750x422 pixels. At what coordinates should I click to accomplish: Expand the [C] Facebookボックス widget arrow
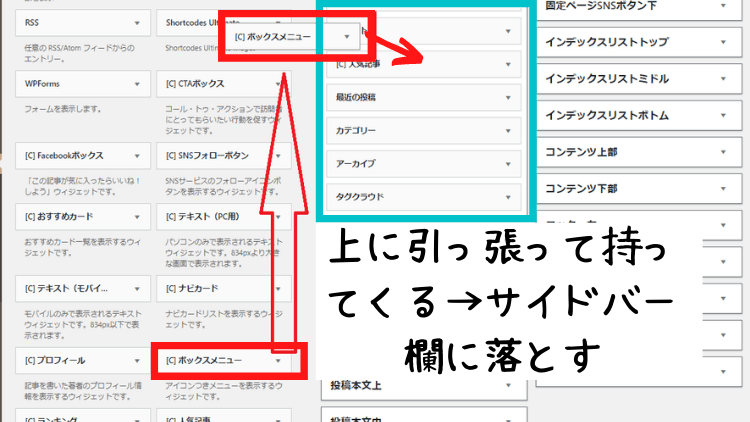136,156
